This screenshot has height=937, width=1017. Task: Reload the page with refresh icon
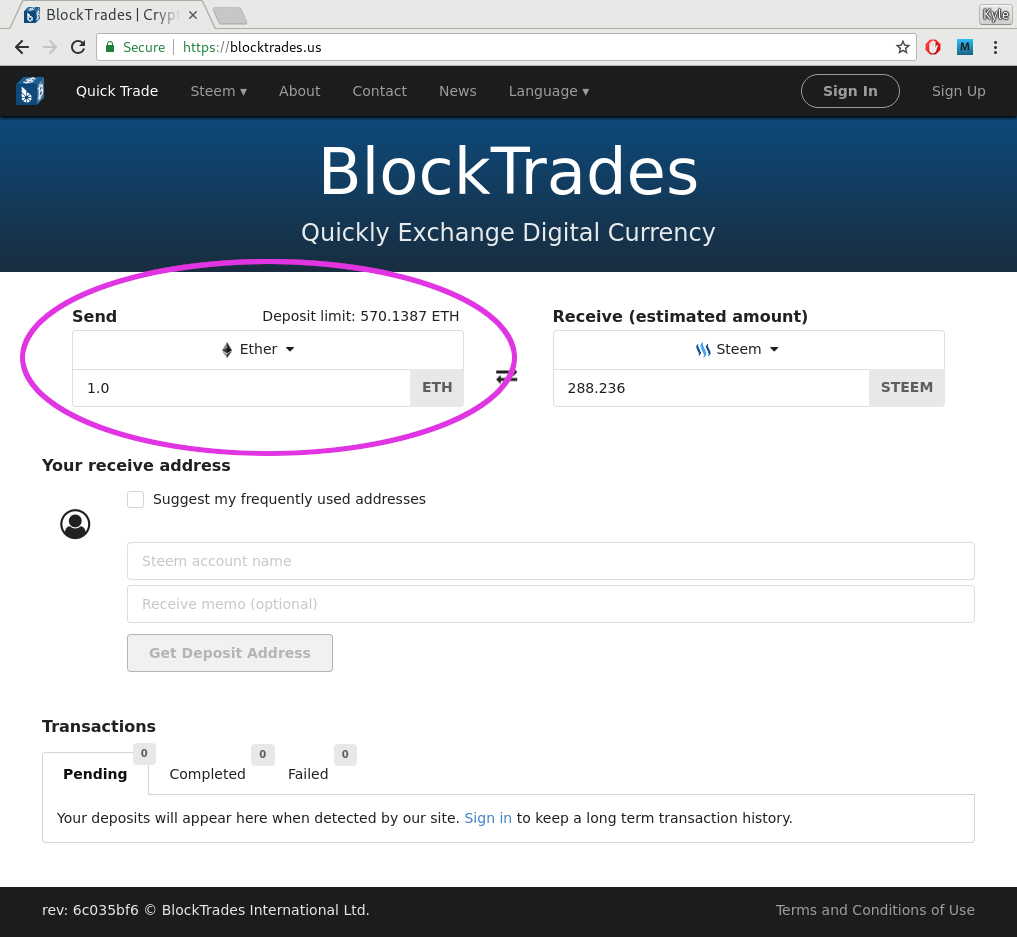(x=78, y=47)
